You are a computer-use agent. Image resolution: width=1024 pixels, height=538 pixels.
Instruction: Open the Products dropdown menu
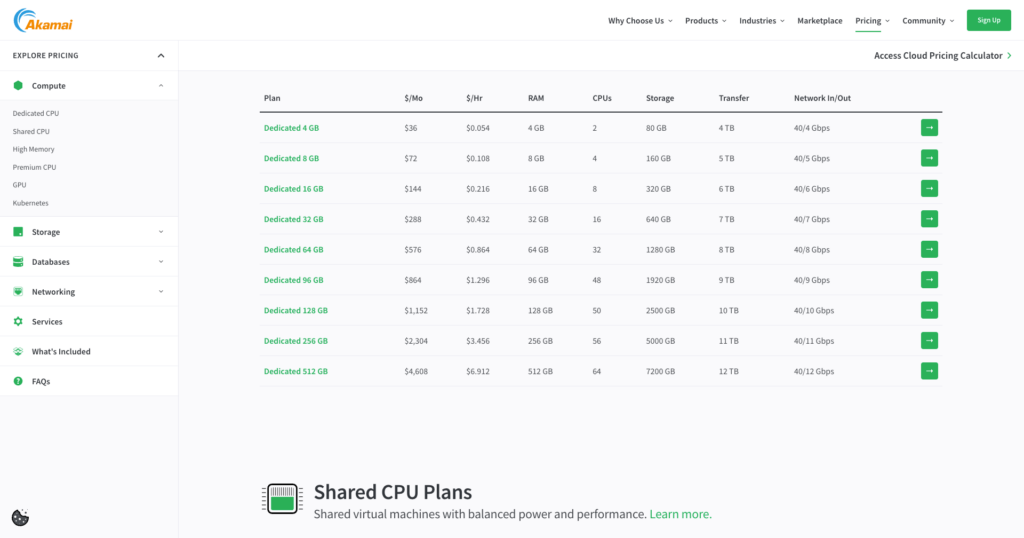point(705,21)
